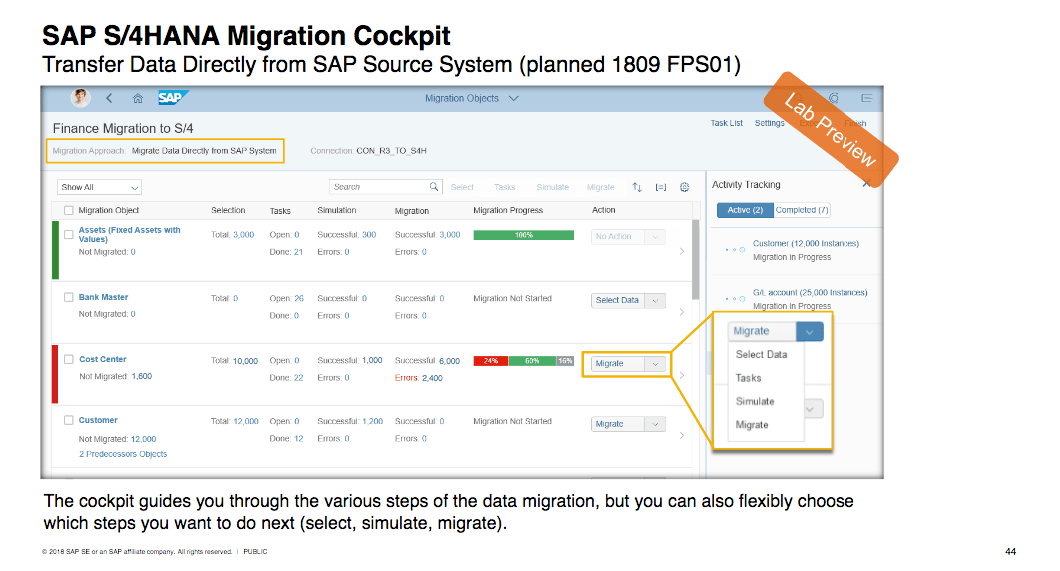
Task: Click the Errors 2,400 value
Action: (432, 378)
